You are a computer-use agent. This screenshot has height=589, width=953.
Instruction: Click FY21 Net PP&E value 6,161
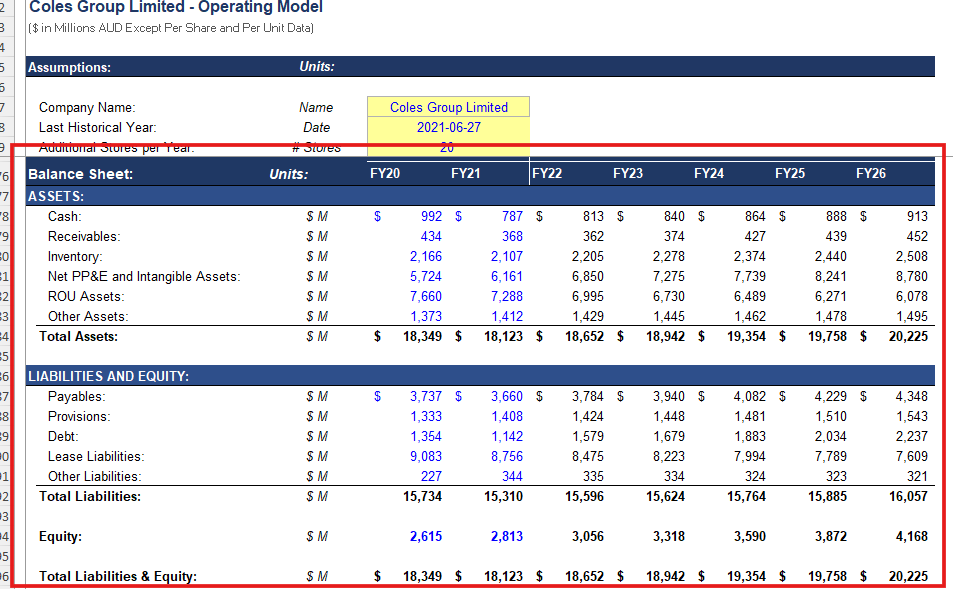tap(507, 277)
